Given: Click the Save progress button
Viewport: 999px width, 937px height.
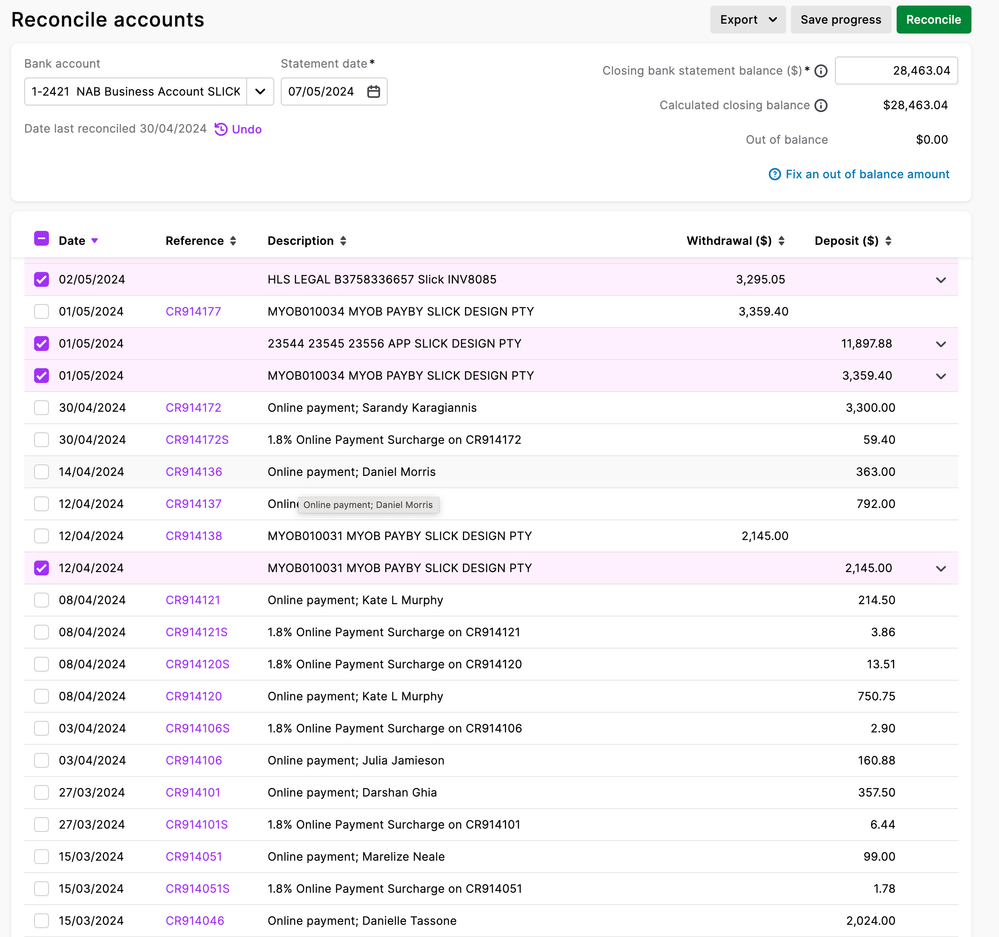Looking at the screenshot, I should tap(840, 20).
